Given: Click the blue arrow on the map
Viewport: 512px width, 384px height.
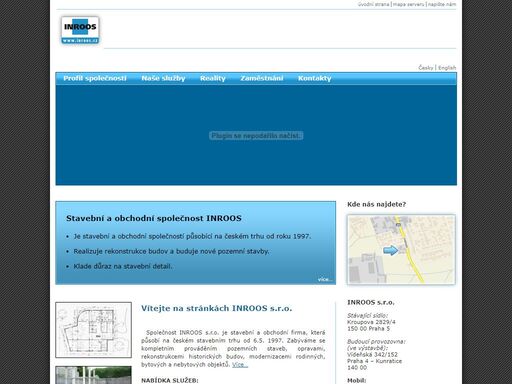Looking at the screenshot, I should tap(390, 250).
